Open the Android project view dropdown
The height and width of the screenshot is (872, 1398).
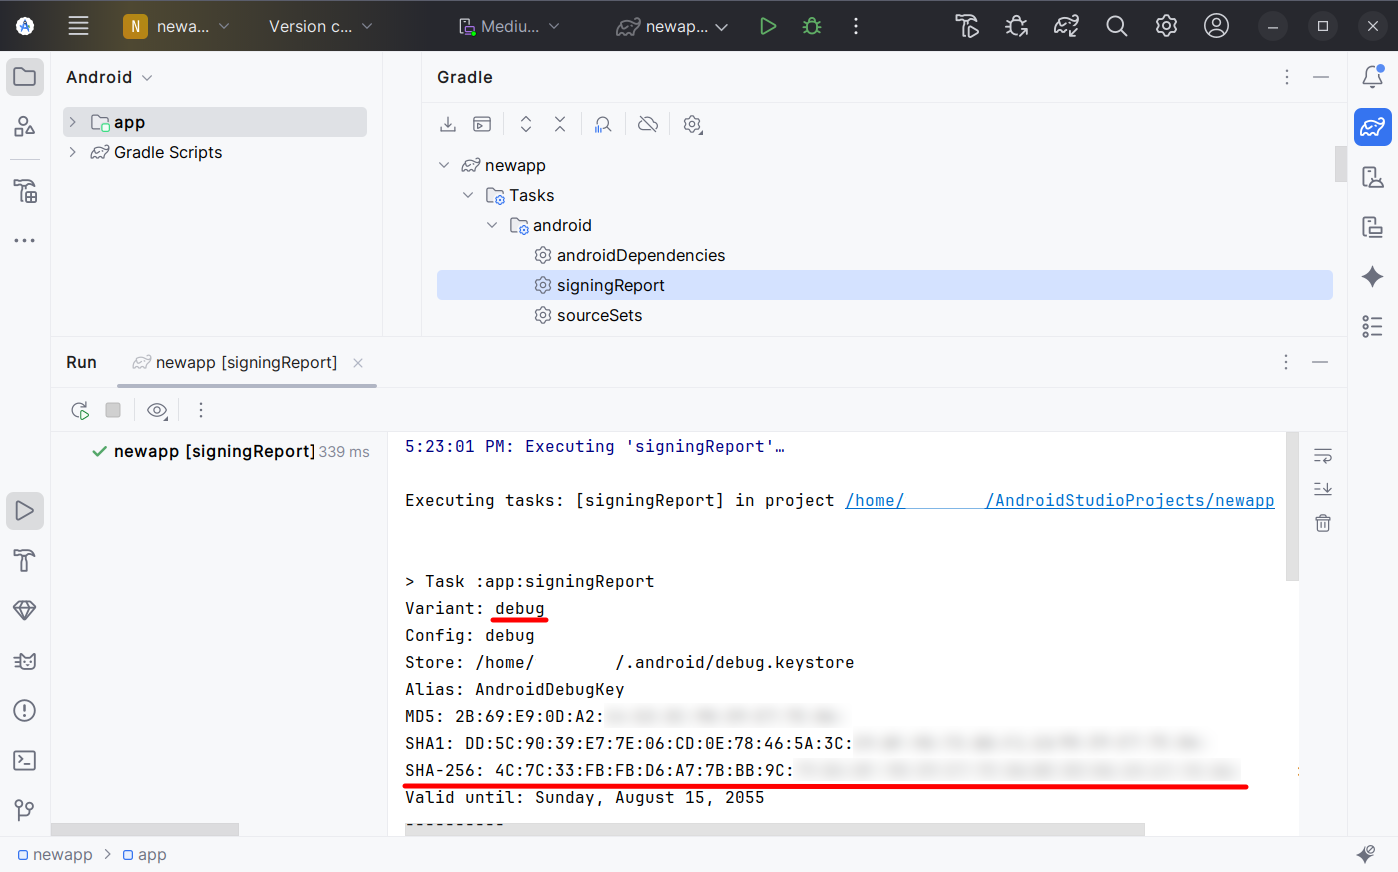coord(109,77)
